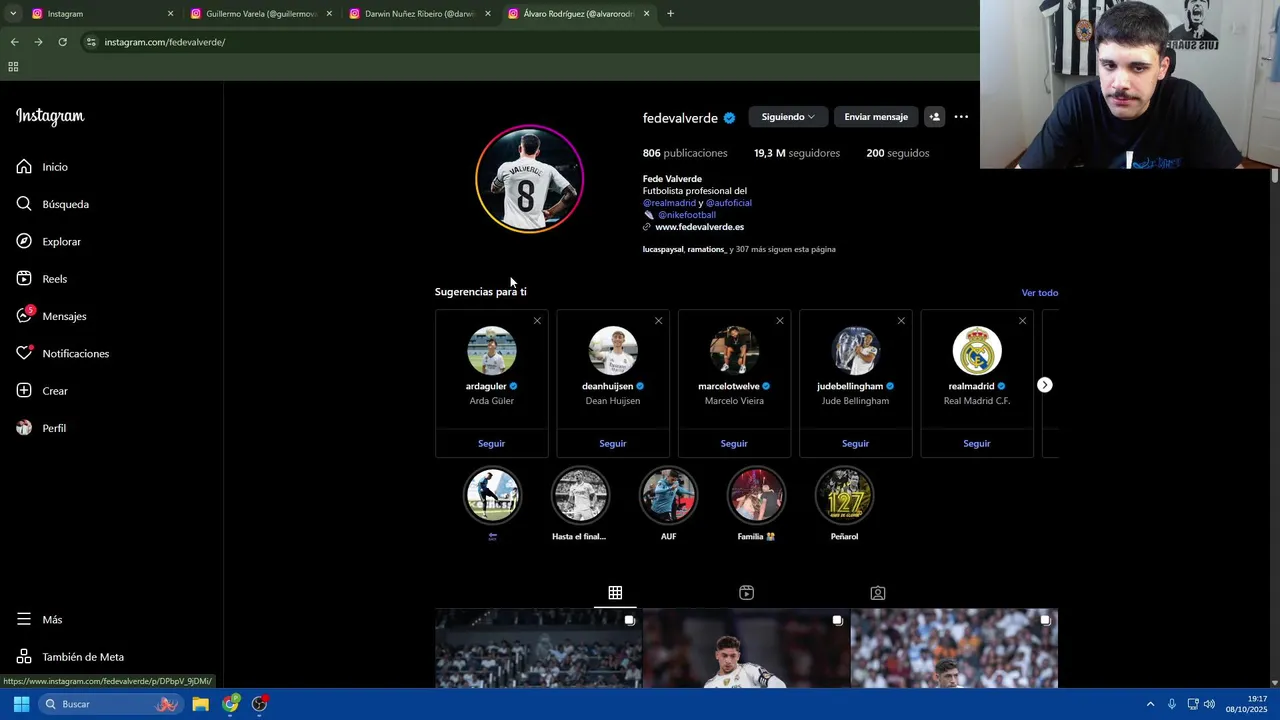
Task: Open the three-dot options menu on profile
Action: click(x=961, y=117)
